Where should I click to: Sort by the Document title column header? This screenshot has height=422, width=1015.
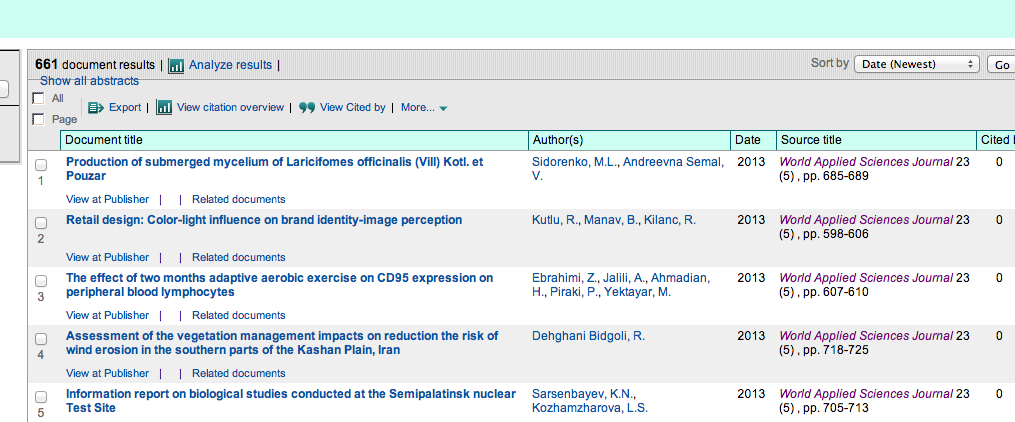click(104, 140)
